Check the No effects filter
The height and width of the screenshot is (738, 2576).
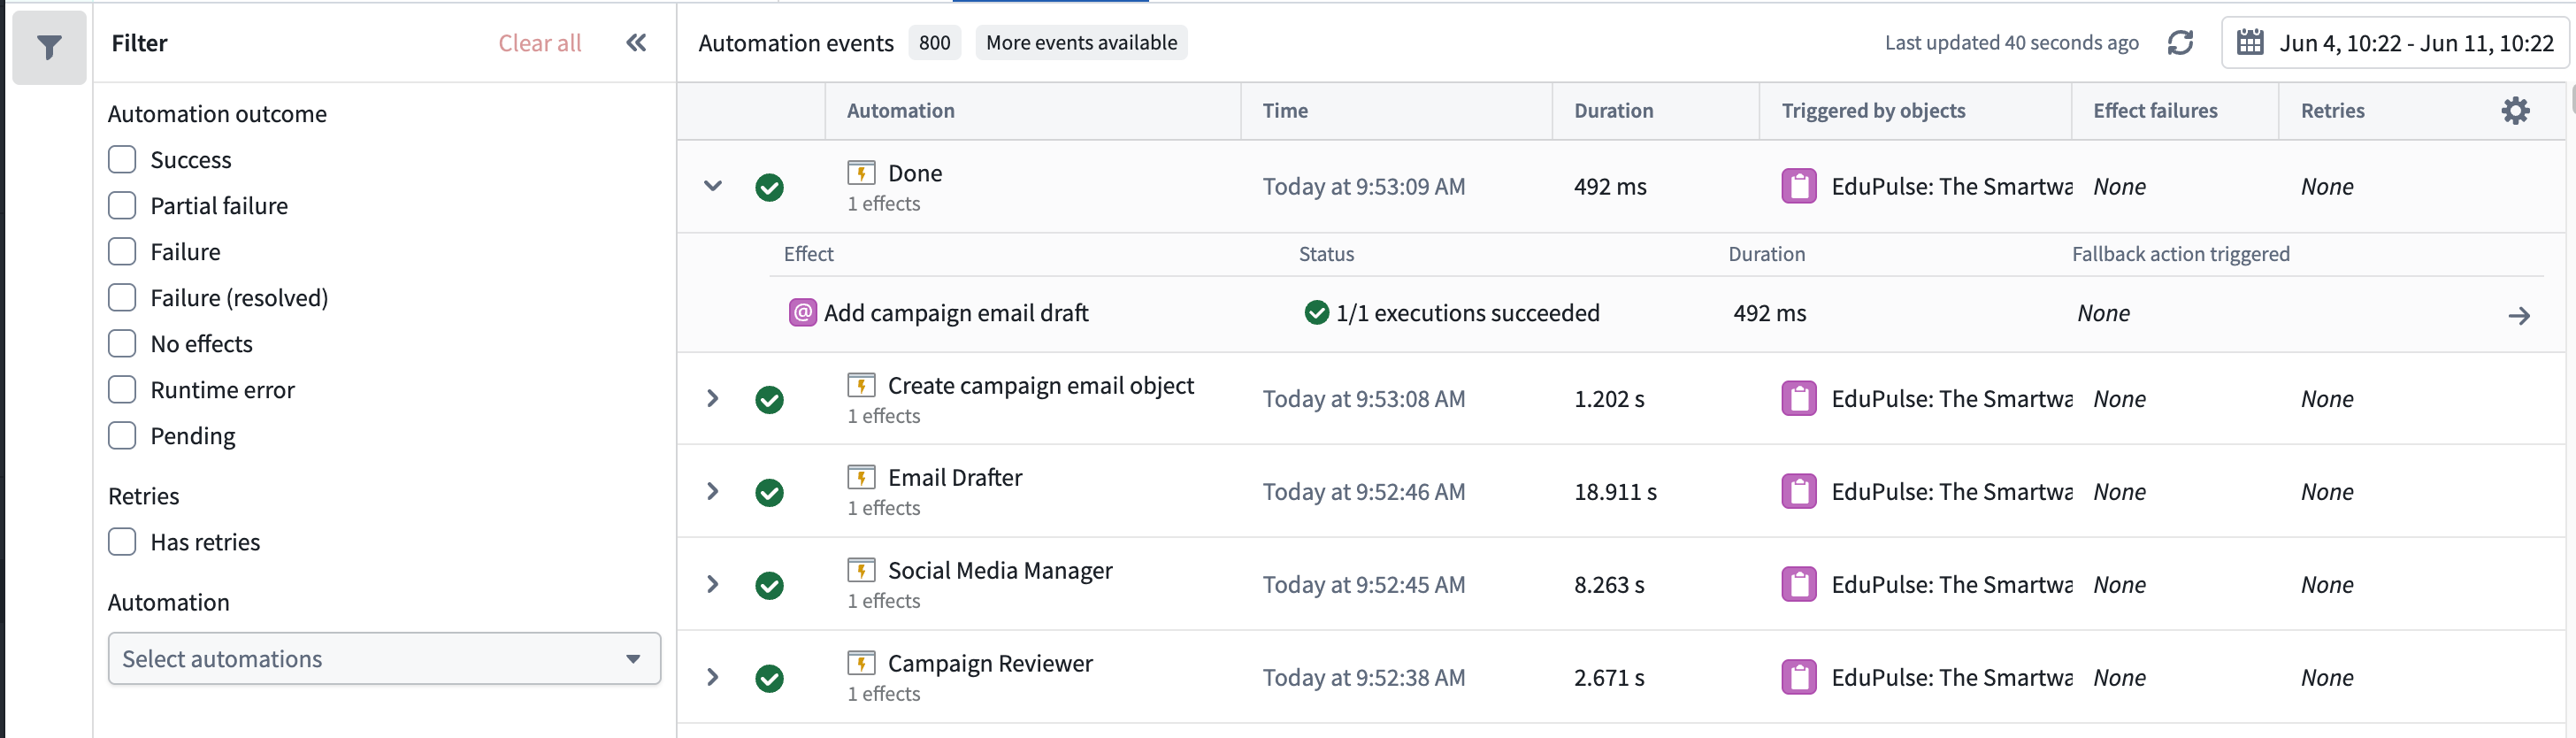[x=122, y=344]
